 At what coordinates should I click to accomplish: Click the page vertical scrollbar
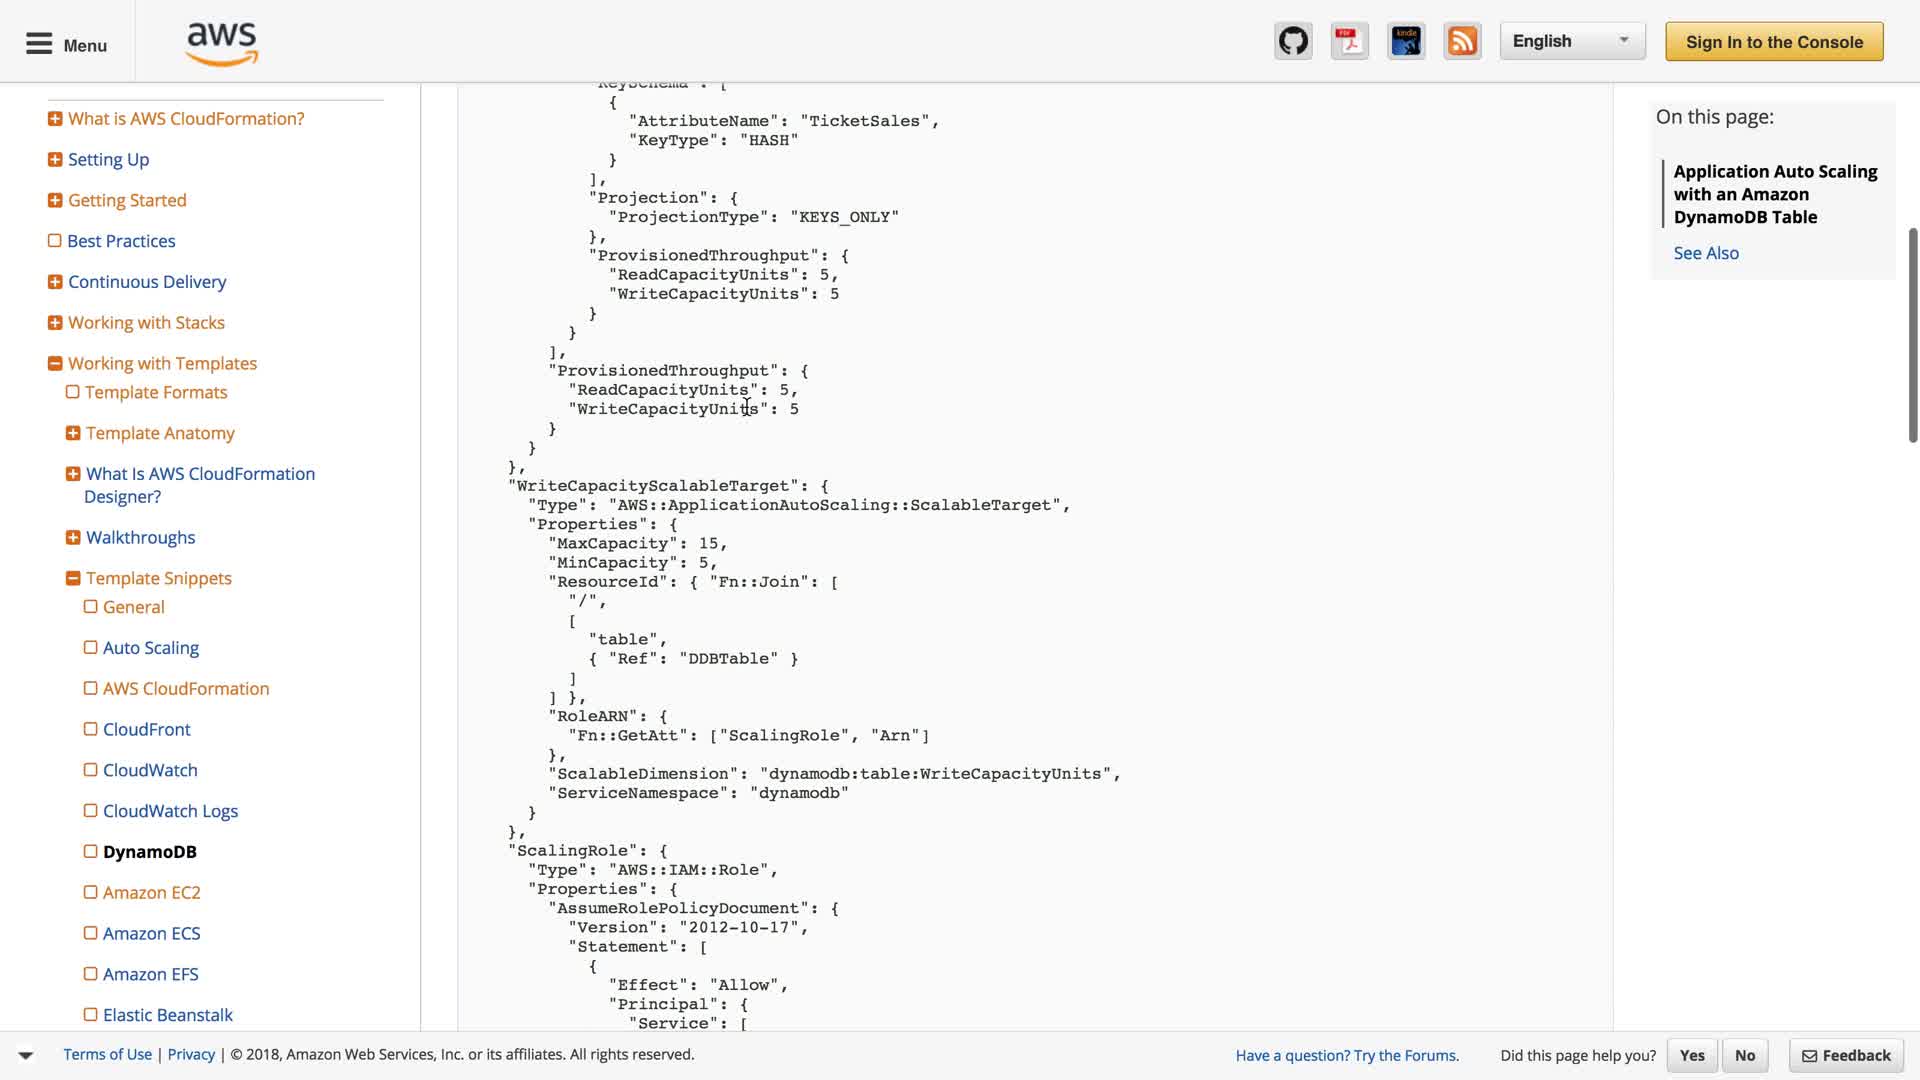(1912, 335)
